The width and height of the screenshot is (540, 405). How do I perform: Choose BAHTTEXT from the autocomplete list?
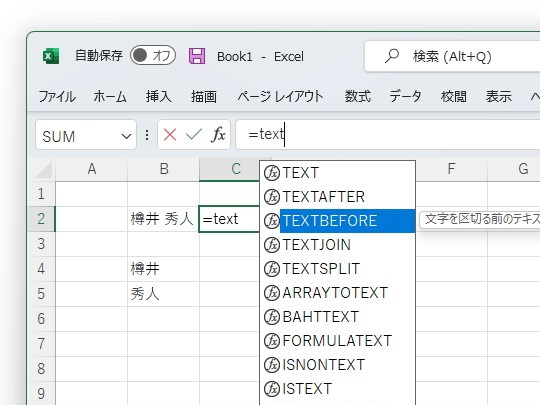pos(338,317)
